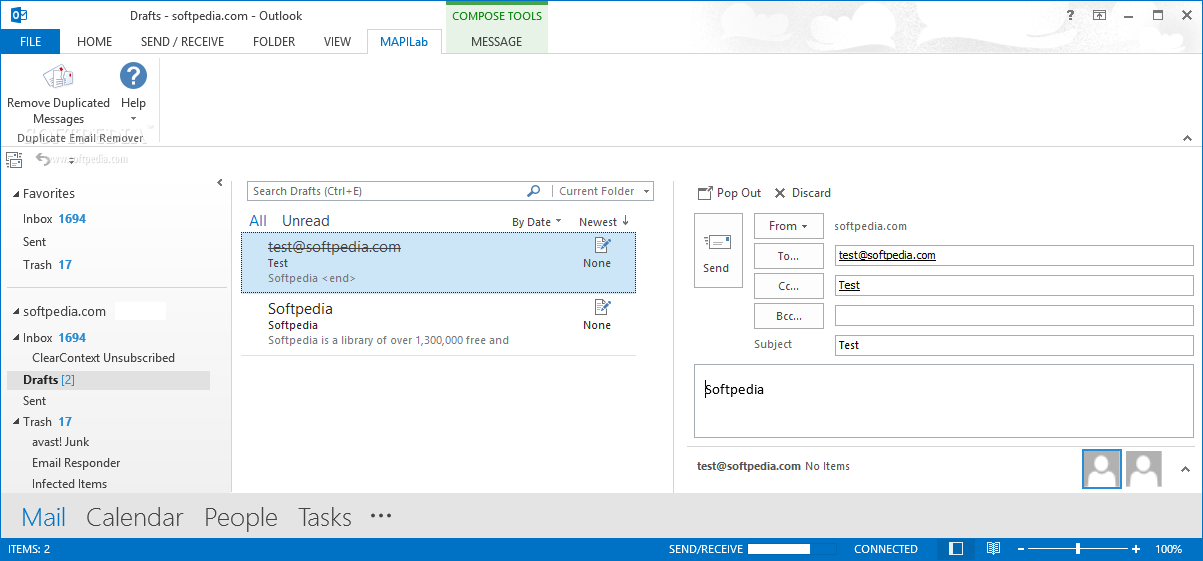
Task: Click the To... button
Action: (x=788, y=256)
